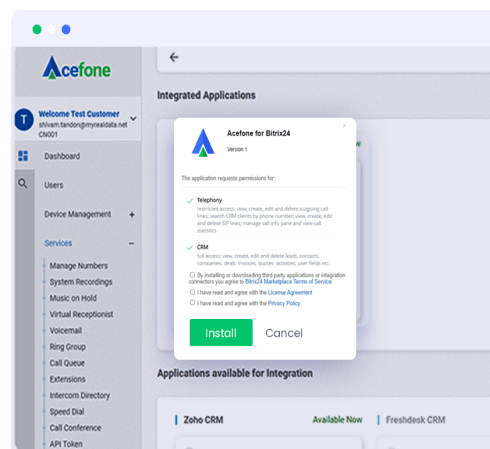The width and height of the screenshot is (490, 449).
Task: Open Call Conference
Action: point(75,428)
